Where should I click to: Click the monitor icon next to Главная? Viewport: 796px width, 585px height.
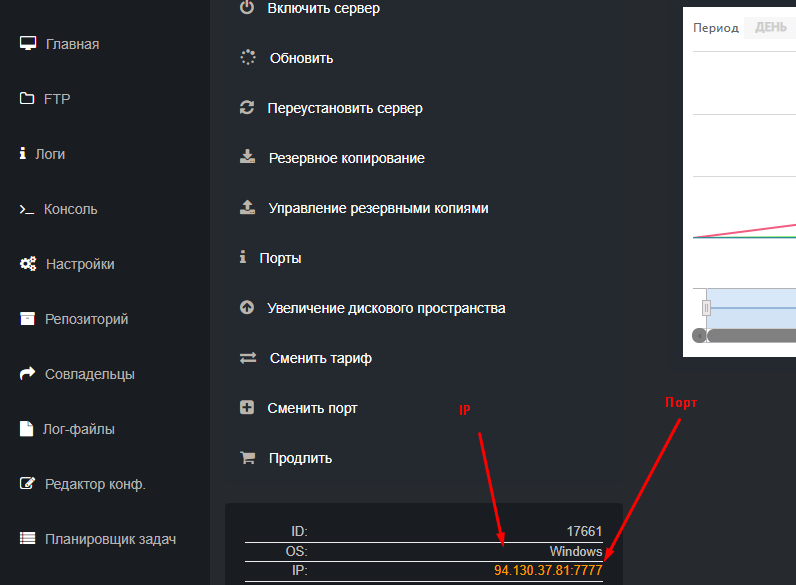(x=28, y=44)
